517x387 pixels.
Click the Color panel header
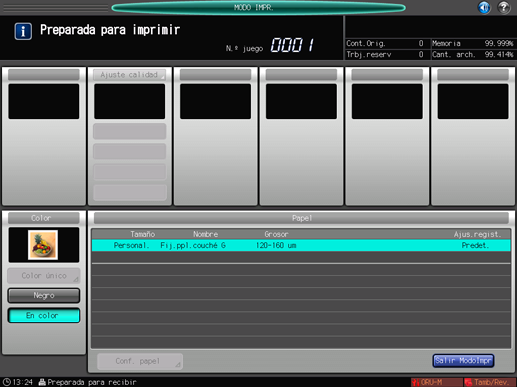coord(44,218)
